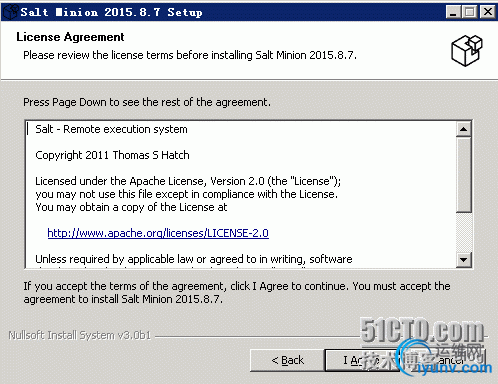Viewport: 498px width, 384px height.
Task: Click 'you may not use this file' line
Action: 186,194
